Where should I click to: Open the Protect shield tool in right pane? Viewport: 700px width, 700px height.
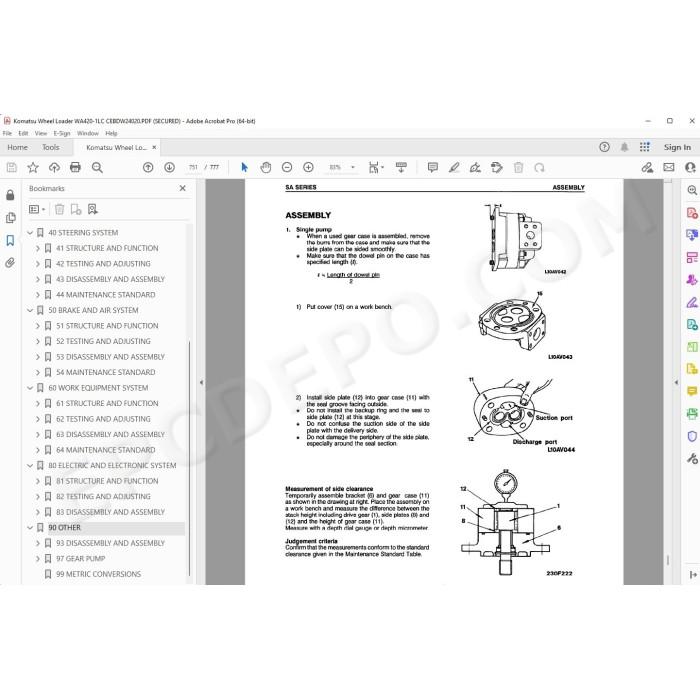pos(692,436)
